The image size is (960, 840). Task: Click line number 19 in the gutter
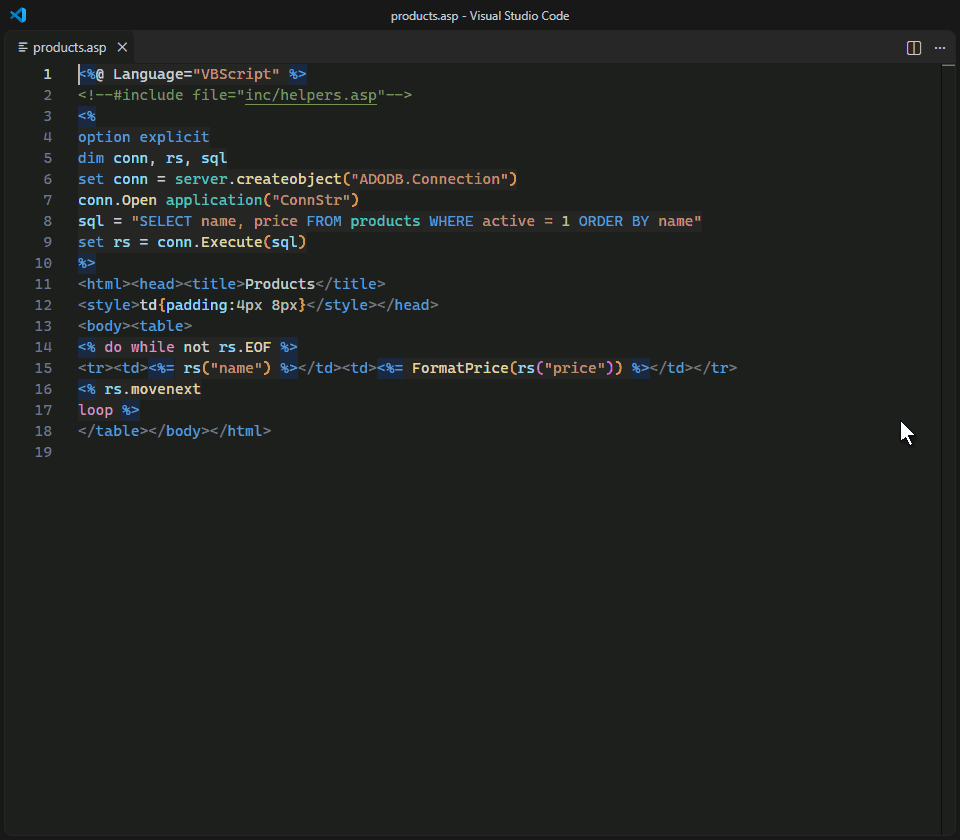[43, 452]
